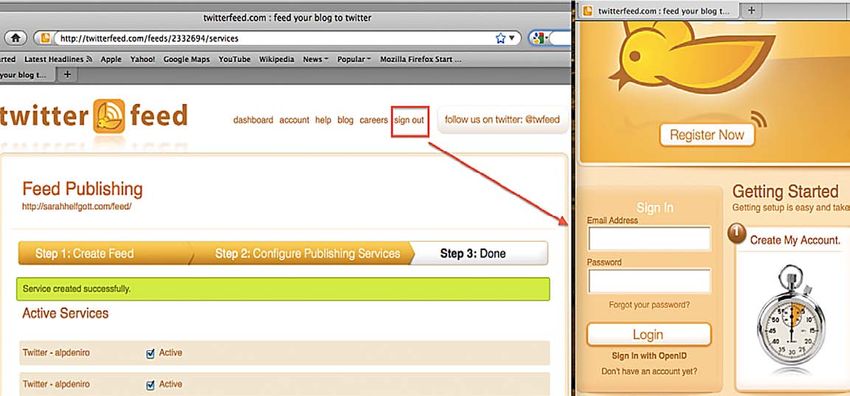850x396 pixels.
Task: Click the stopwatch image under Create My Account
Action: click(x=791, y=319)
